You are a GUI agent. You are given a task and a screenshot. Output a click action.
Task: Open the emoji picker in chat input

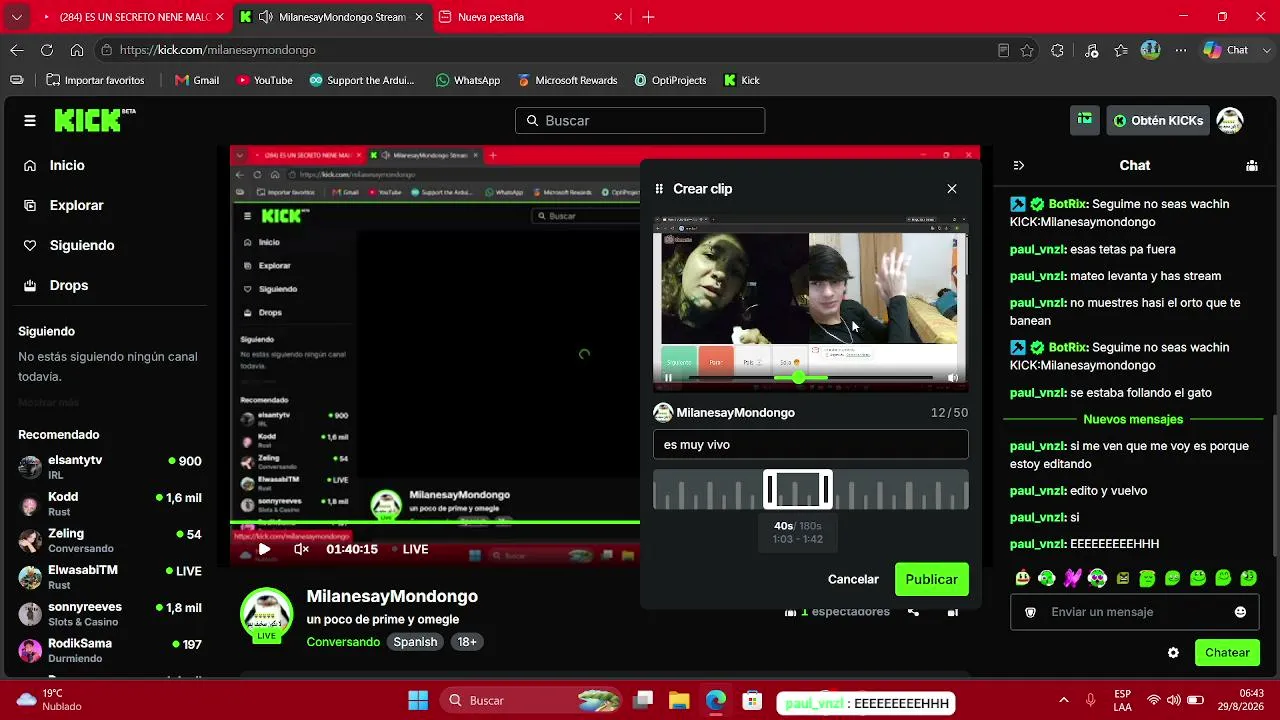pos(1240,612)
